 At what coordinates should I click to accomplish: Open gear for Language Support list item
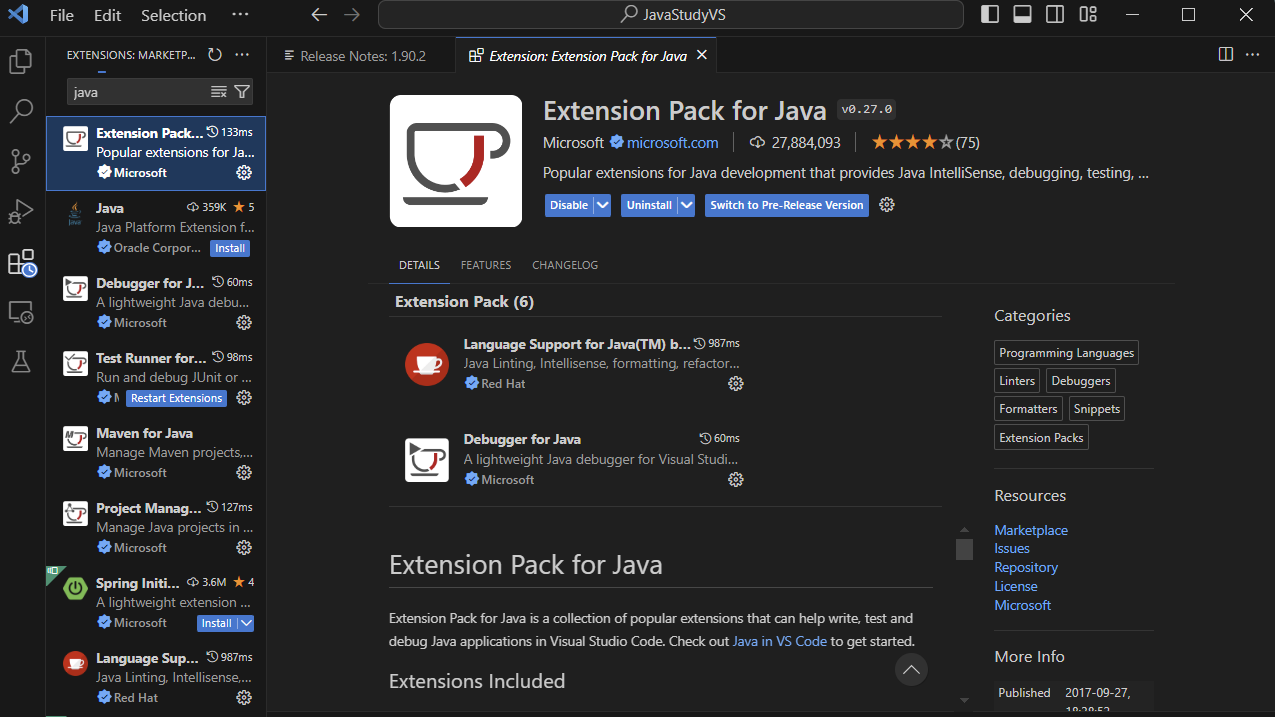244,698
